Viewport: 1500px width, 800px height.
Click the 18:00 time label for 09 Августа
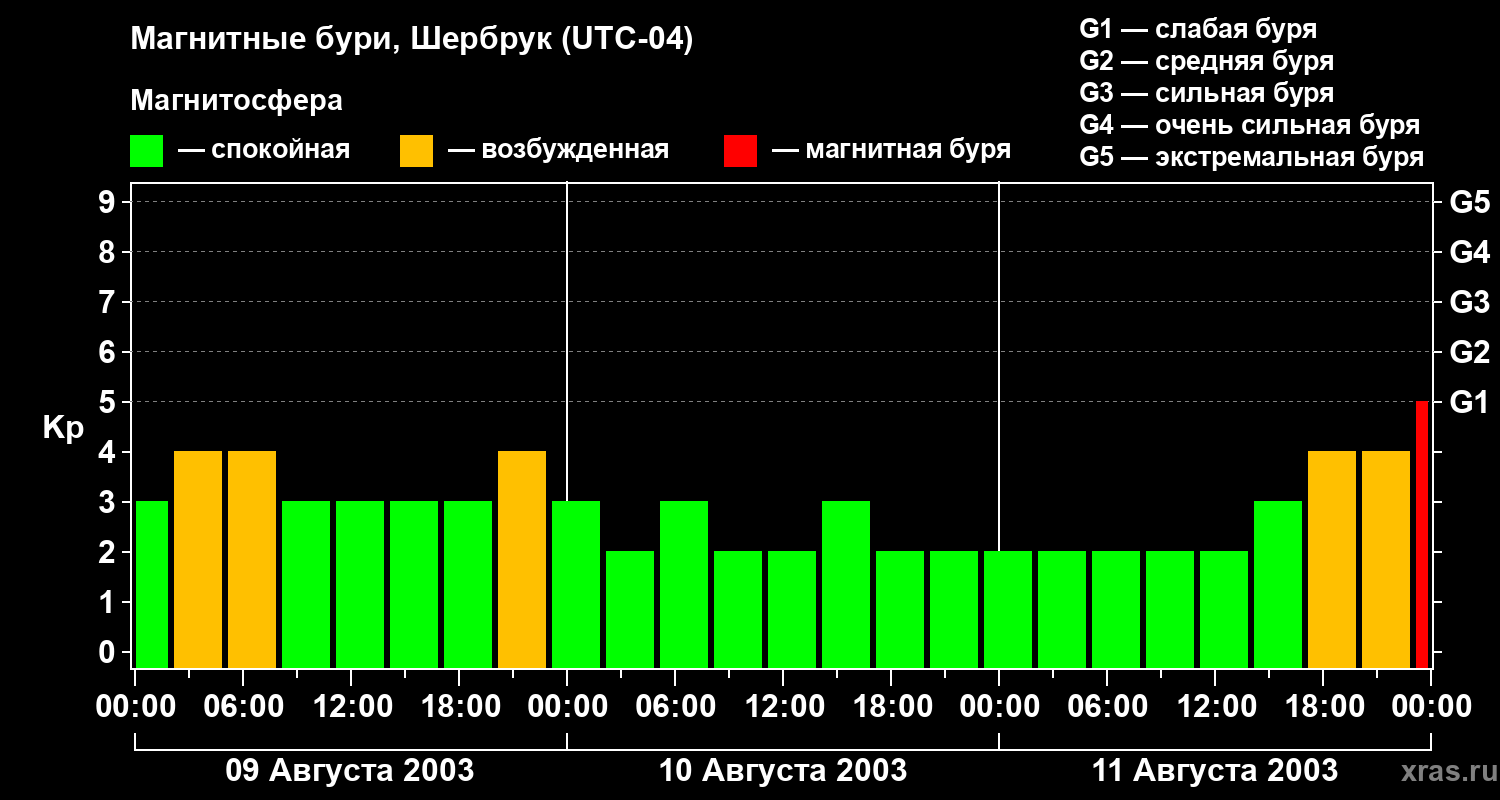coord(459,707)
